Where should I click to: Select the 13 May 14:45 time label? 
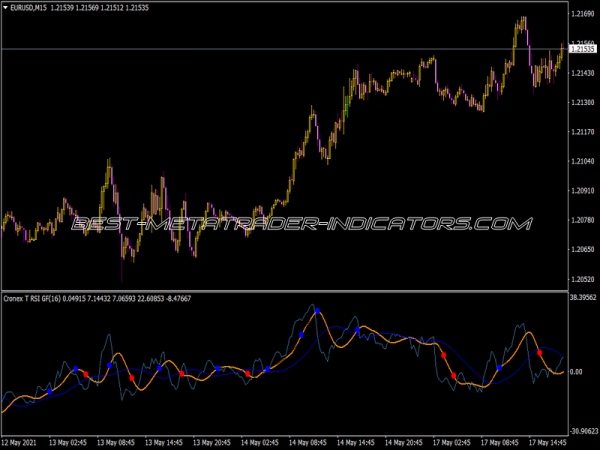coord(166,441)
